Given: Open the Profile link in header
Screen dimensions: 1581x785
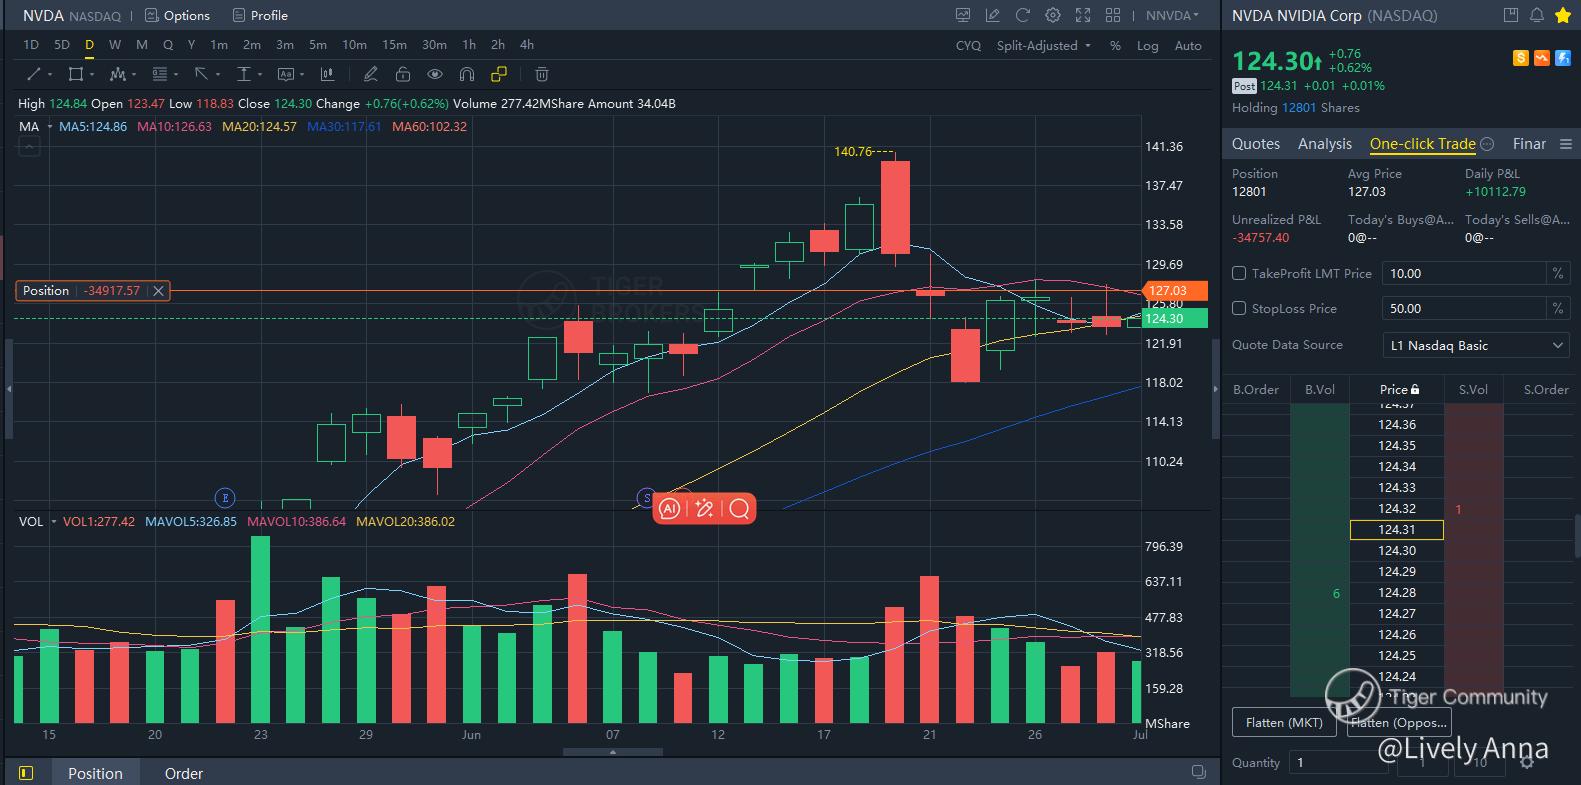Looking at the screenshot, I should [x=260, y=15].
